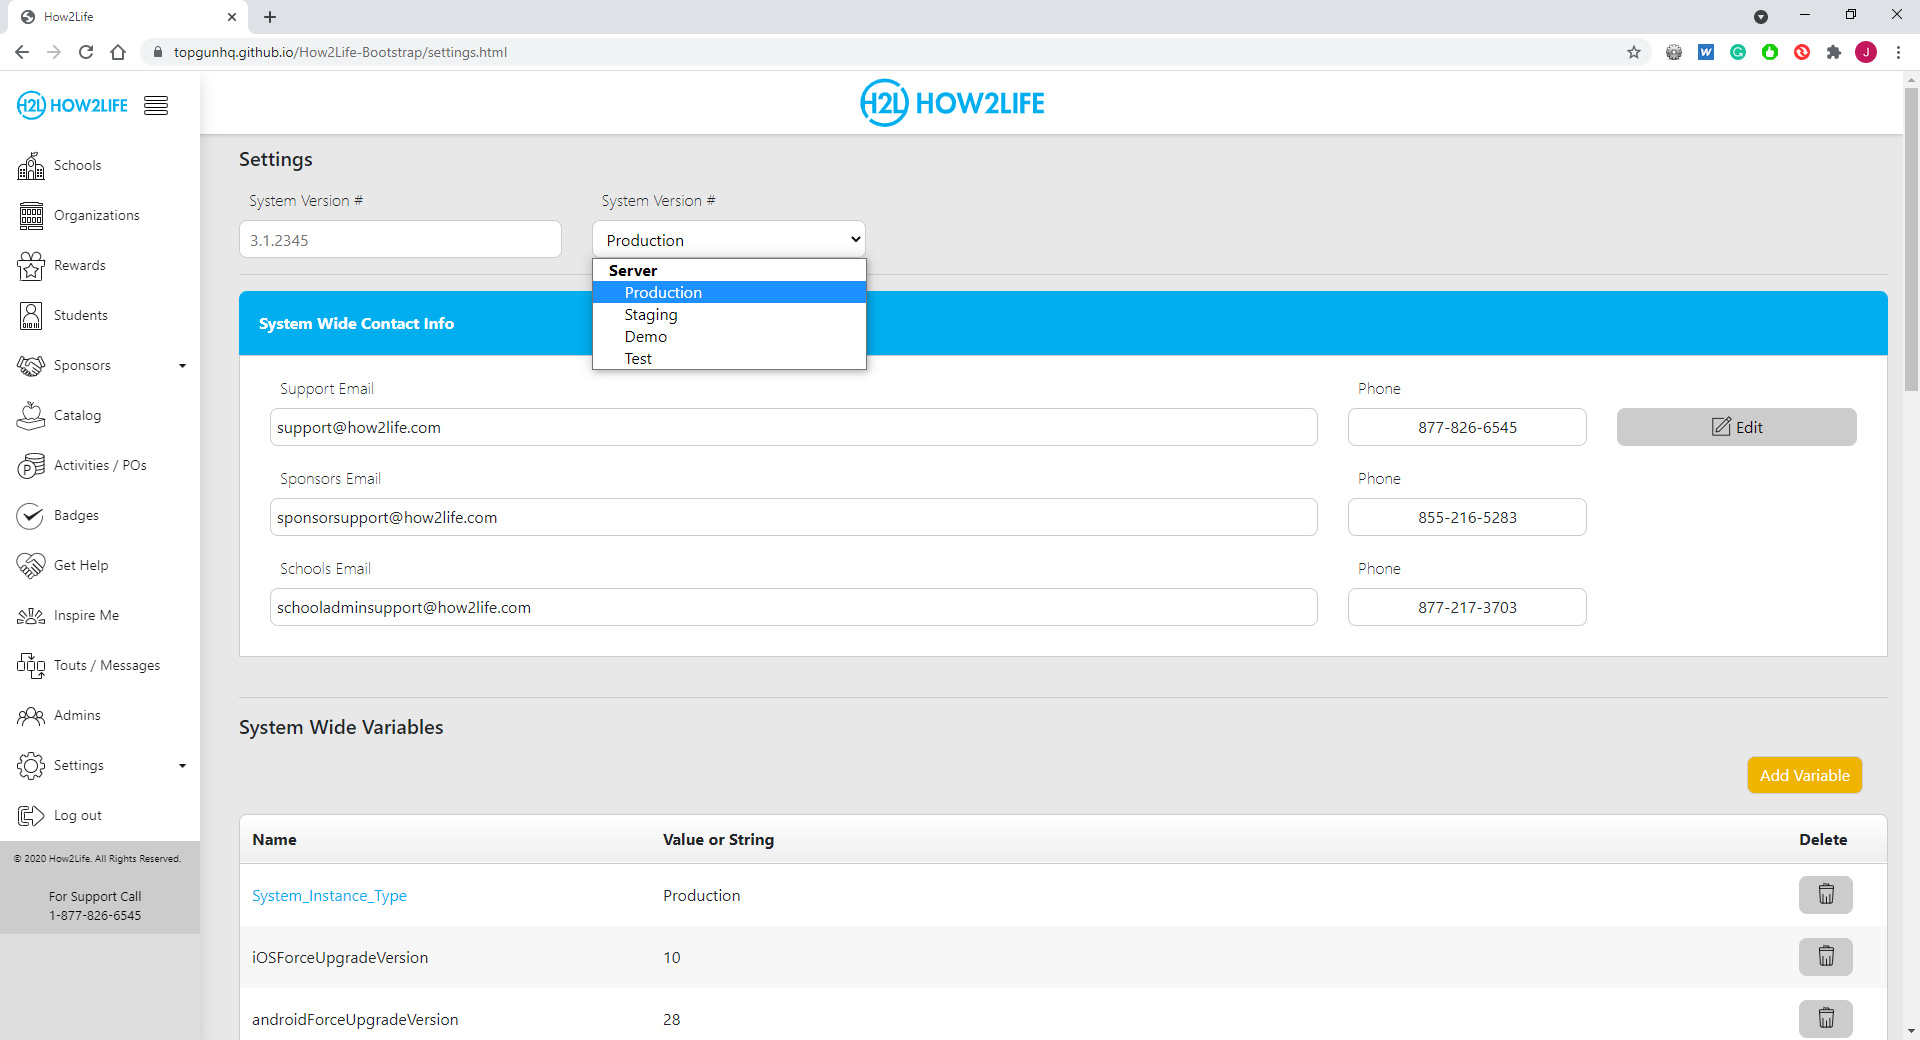Click the Students portrait icon
The width and height of the screenshot is (1920, 1040).
coord(31,316)
